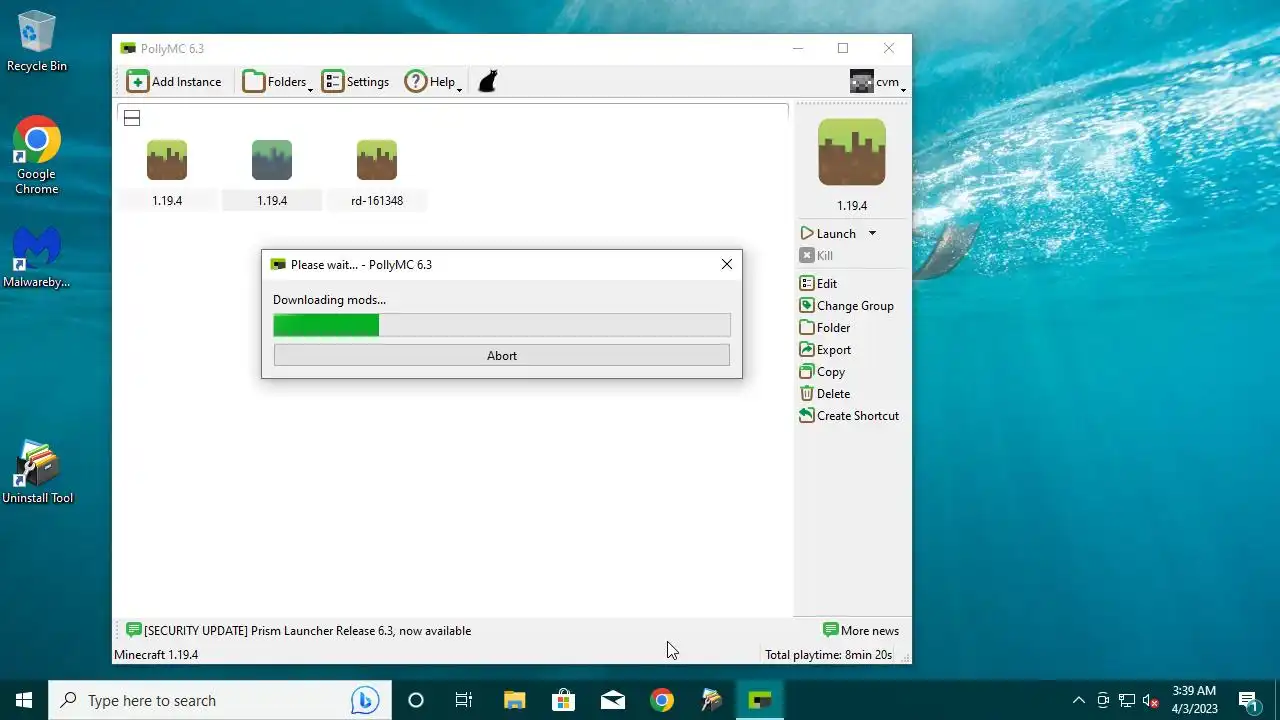This screenshot has width=1280, height=720.
Task: Open the Help dropdown menu
Action: 432,82
